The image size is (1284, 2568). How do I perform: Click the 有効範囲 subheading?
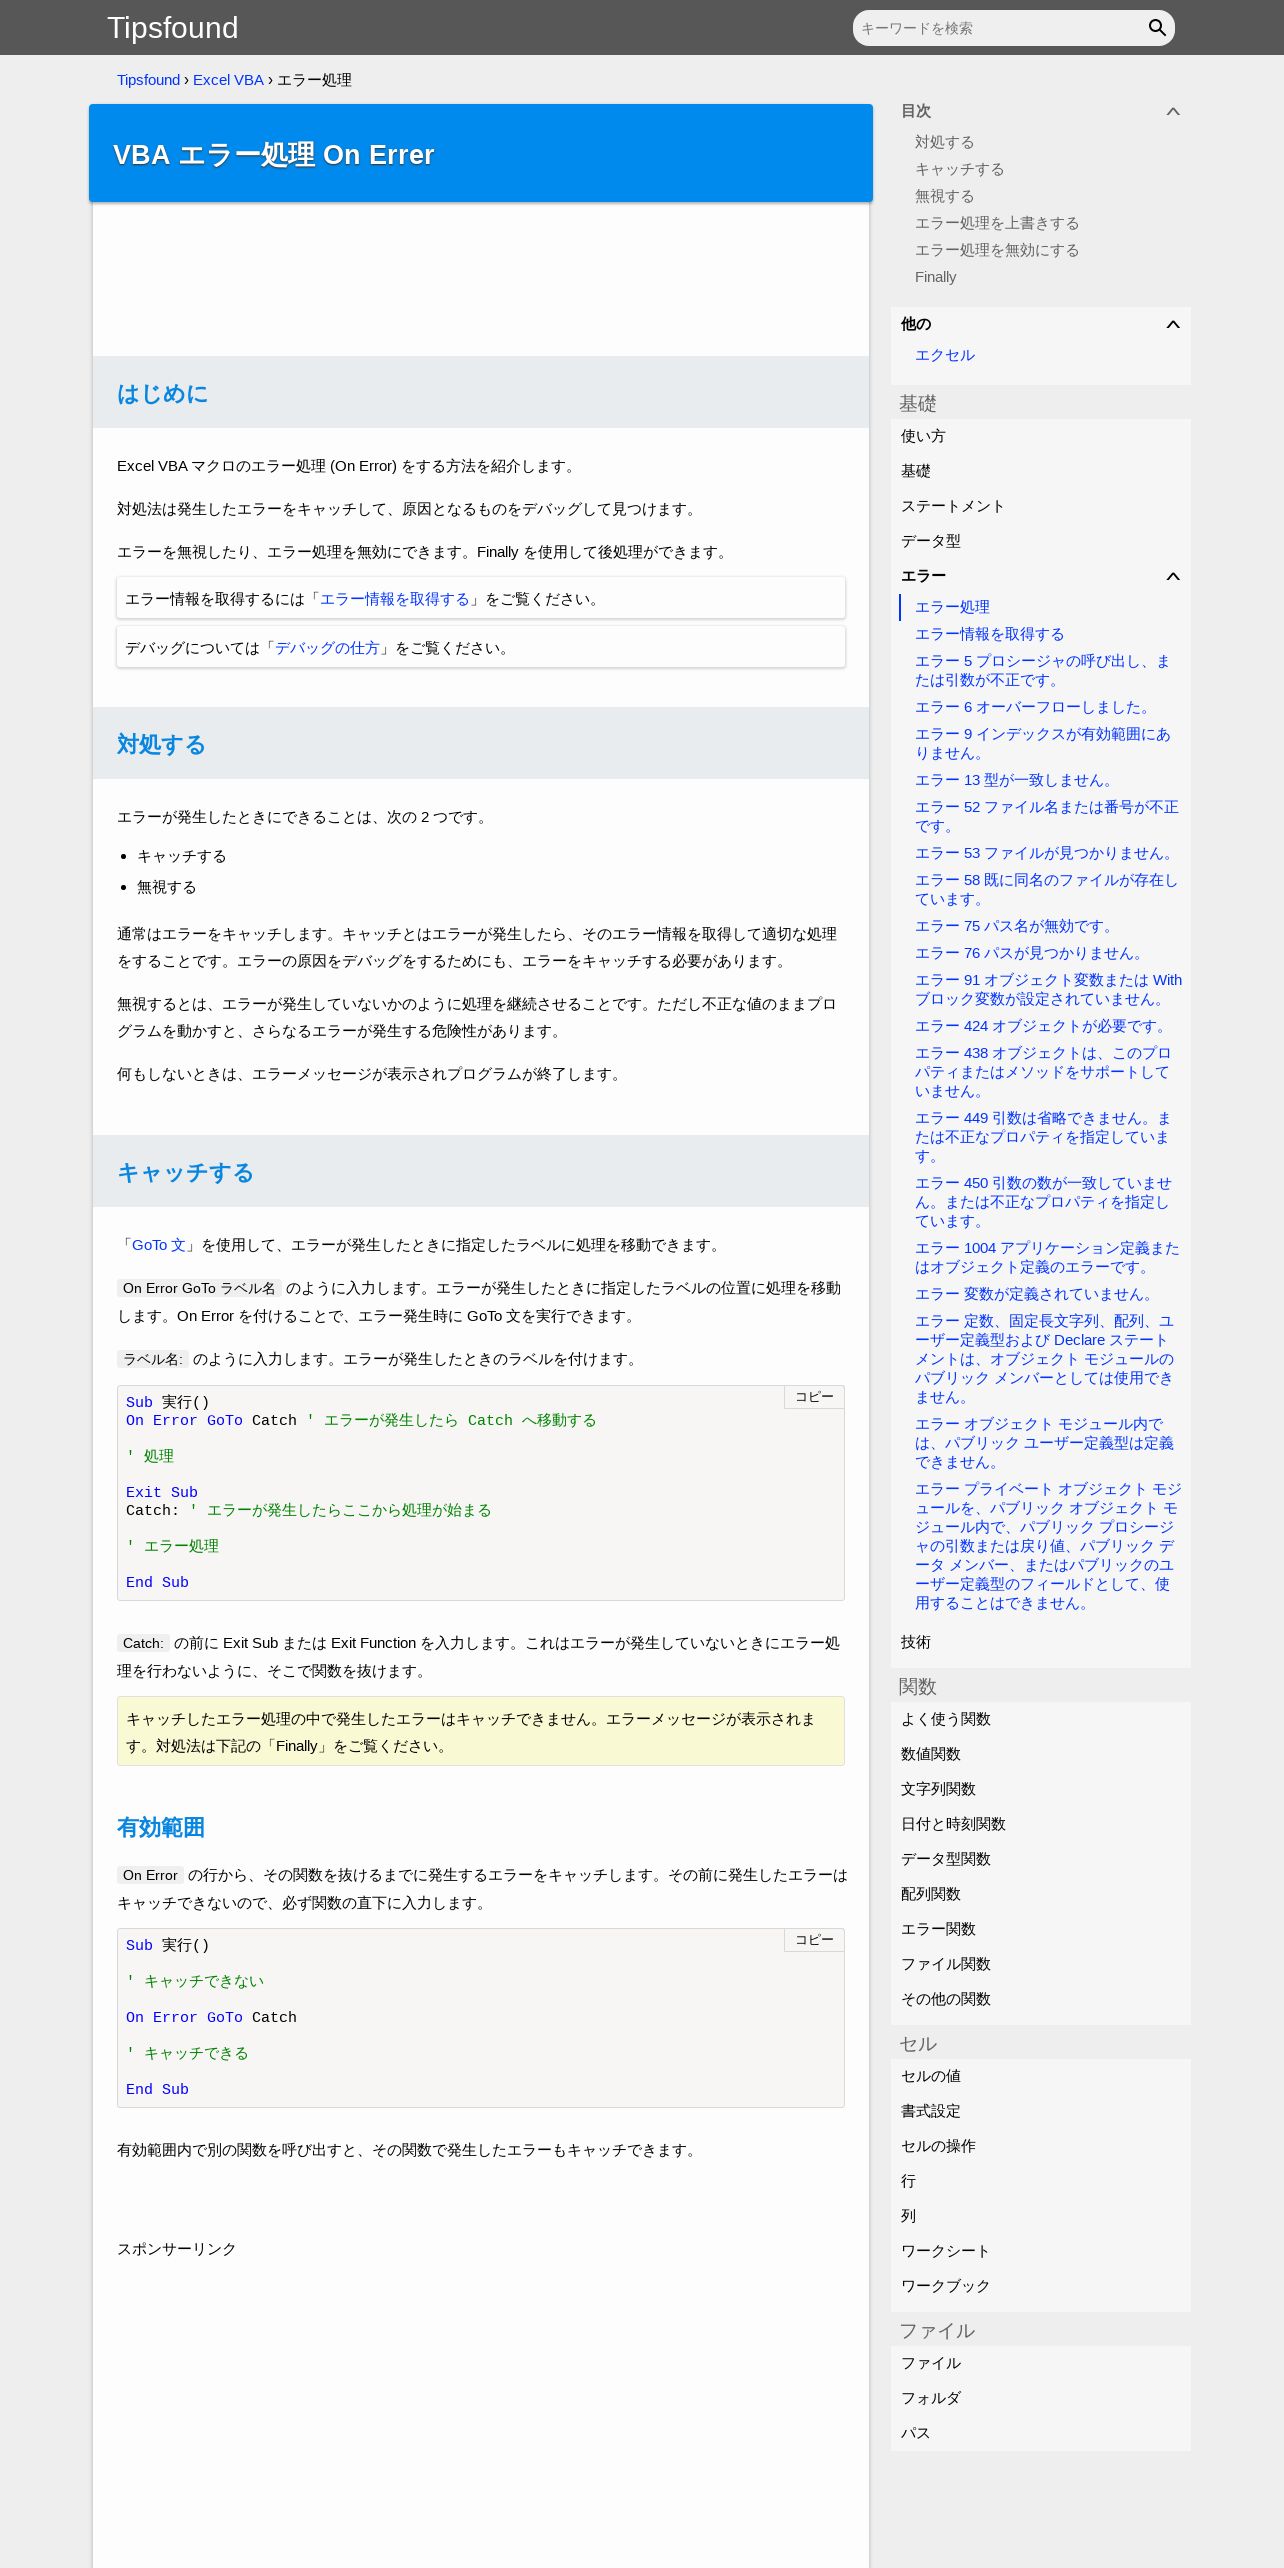coord(161,1827)
